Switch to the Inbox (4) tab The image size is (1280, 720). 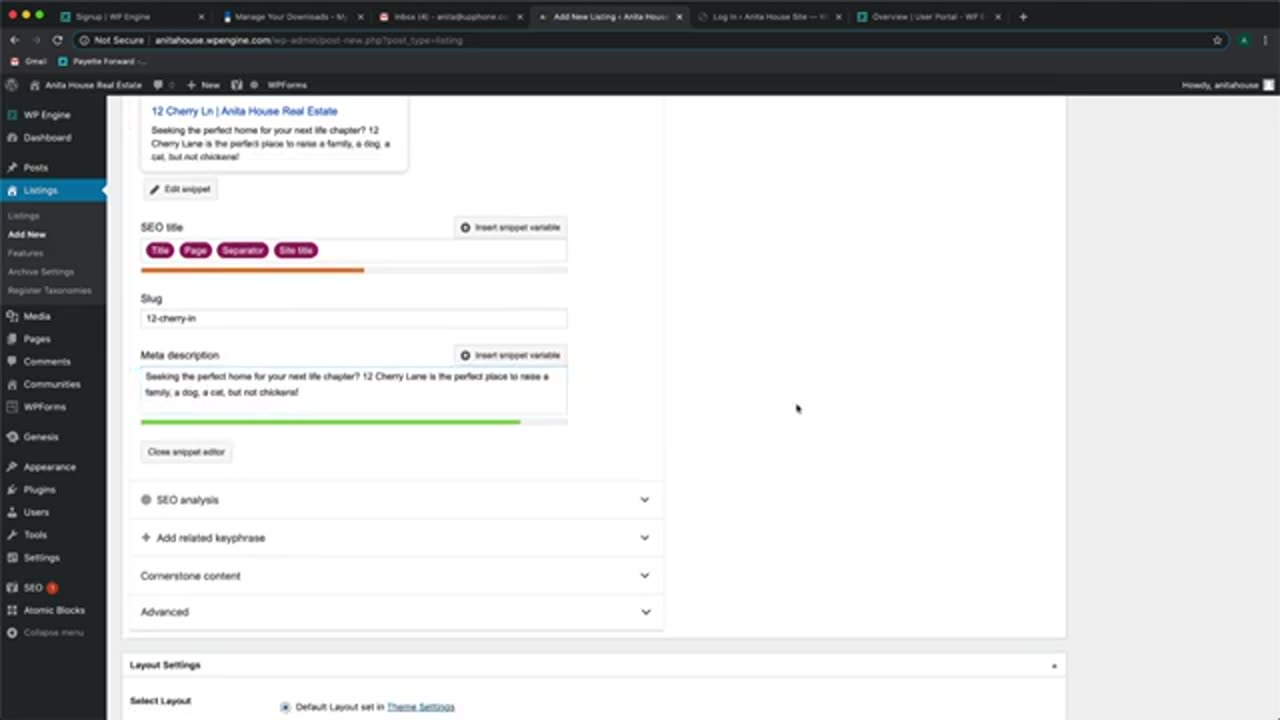coord(451,16)
